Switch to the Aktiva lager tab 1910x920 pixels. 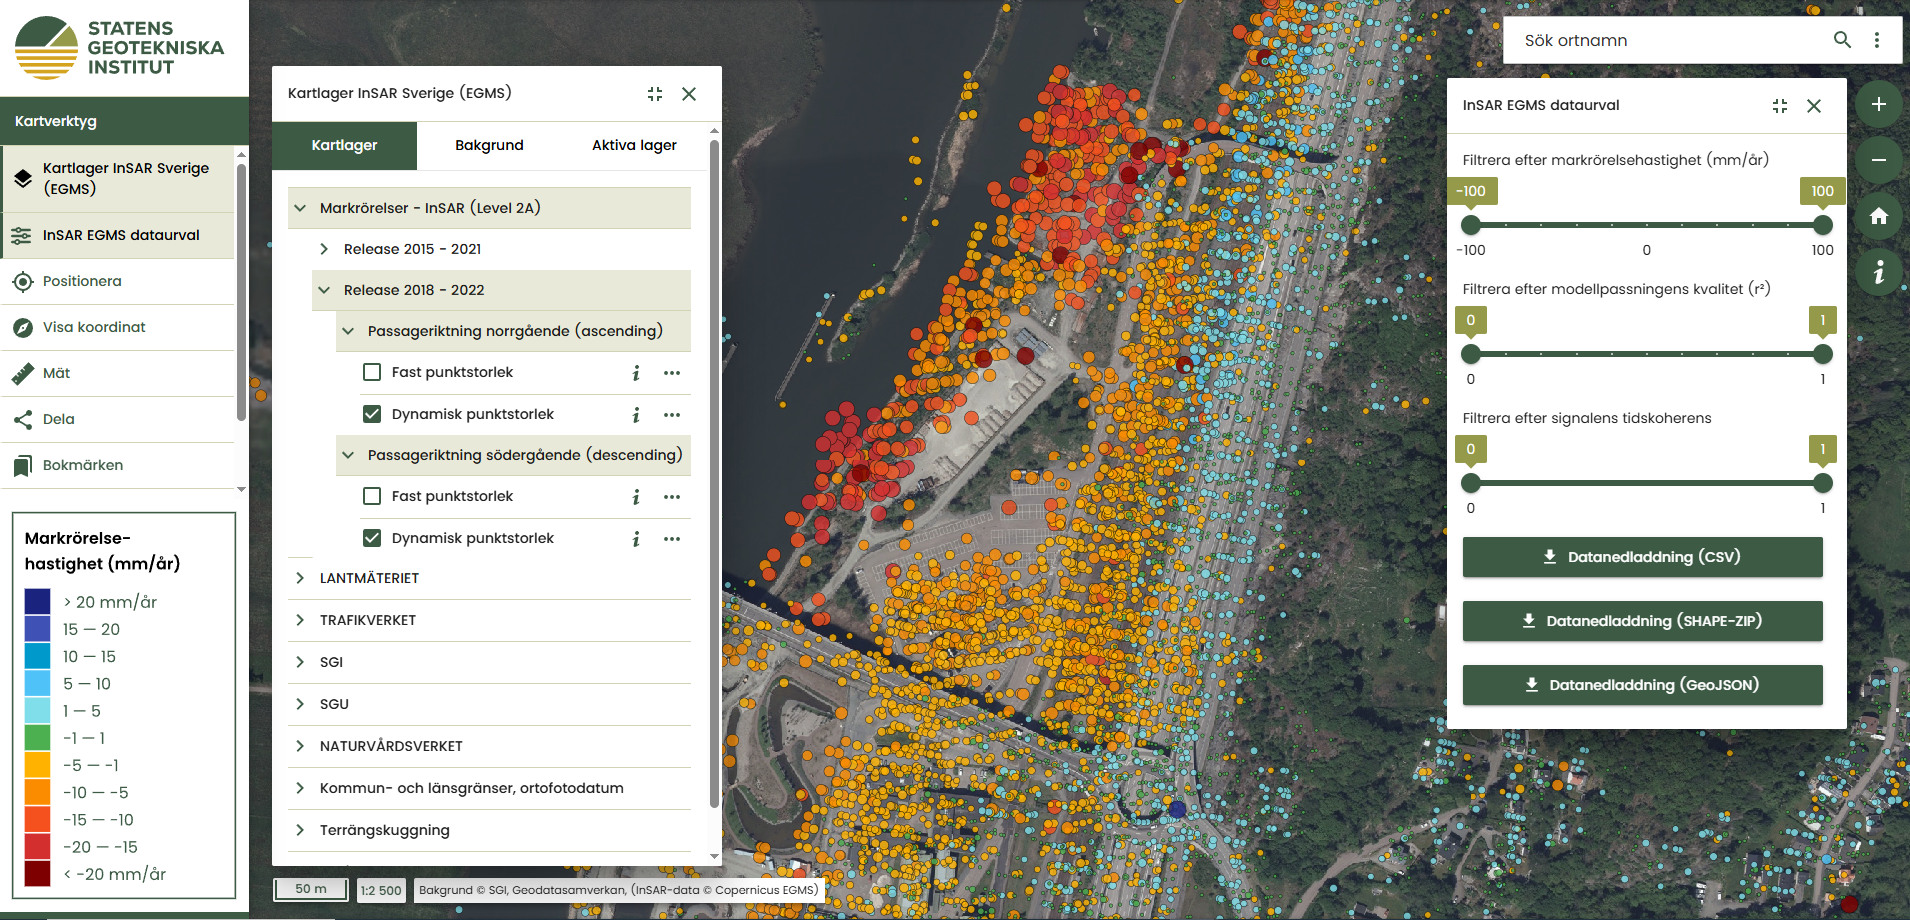click(x=634, y=145)
